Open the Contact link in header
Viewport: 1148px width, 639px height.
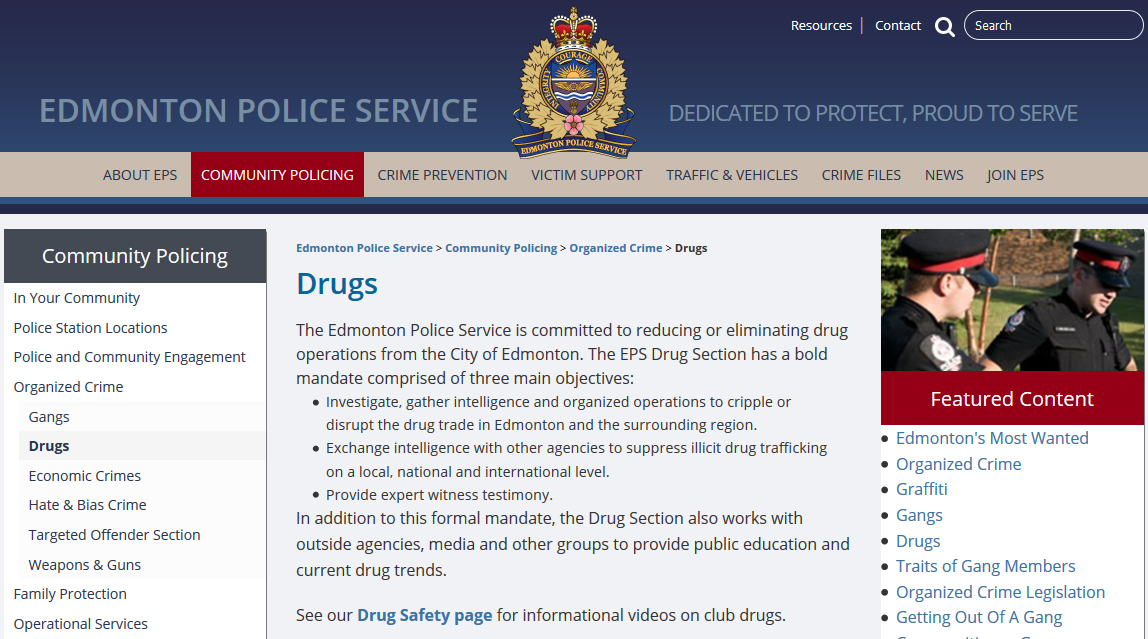pos(898,26)
